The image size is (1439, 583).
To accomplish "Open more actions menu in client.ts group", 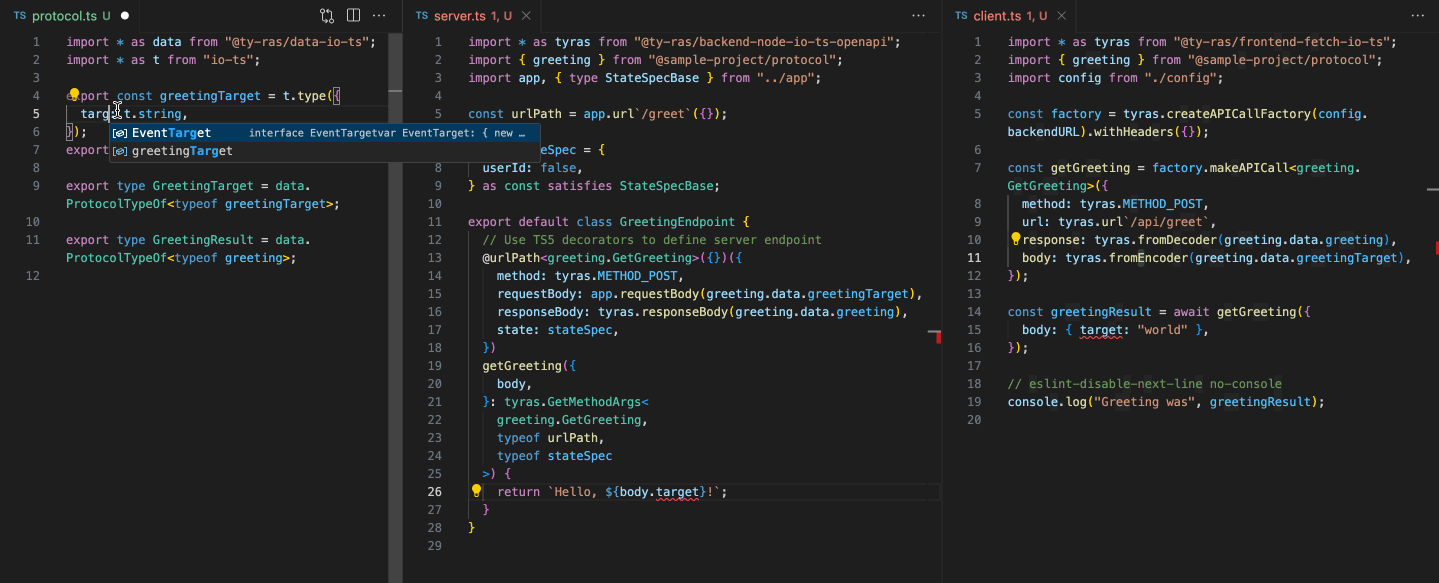I will (x=1417, y=16).
